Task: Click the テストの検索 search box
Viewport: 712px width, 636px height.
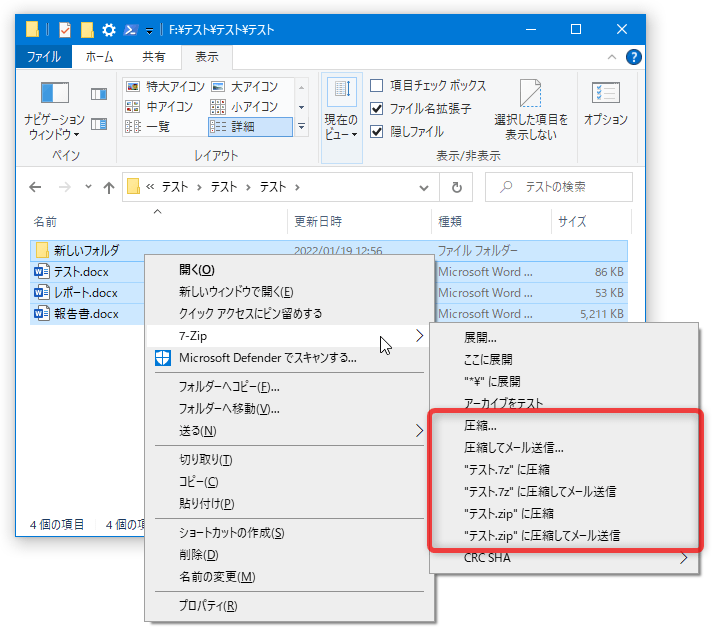Action: coord(559,187)
